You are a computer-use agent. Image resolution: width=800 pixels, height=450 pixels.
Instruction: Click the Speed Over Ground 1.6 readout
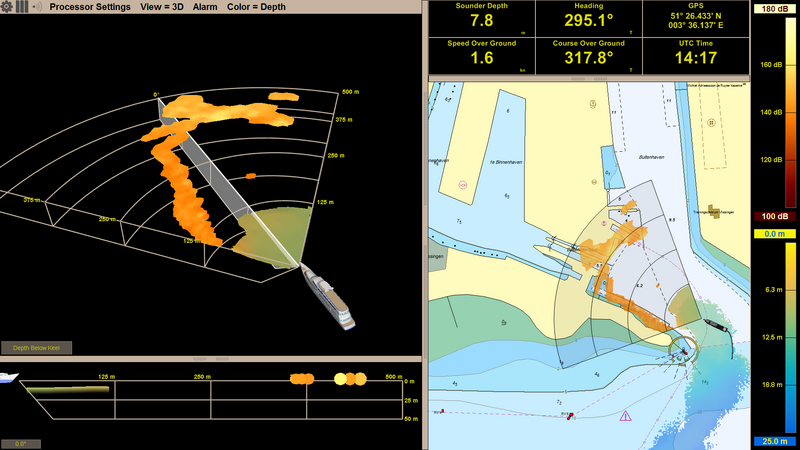point(482,56)
